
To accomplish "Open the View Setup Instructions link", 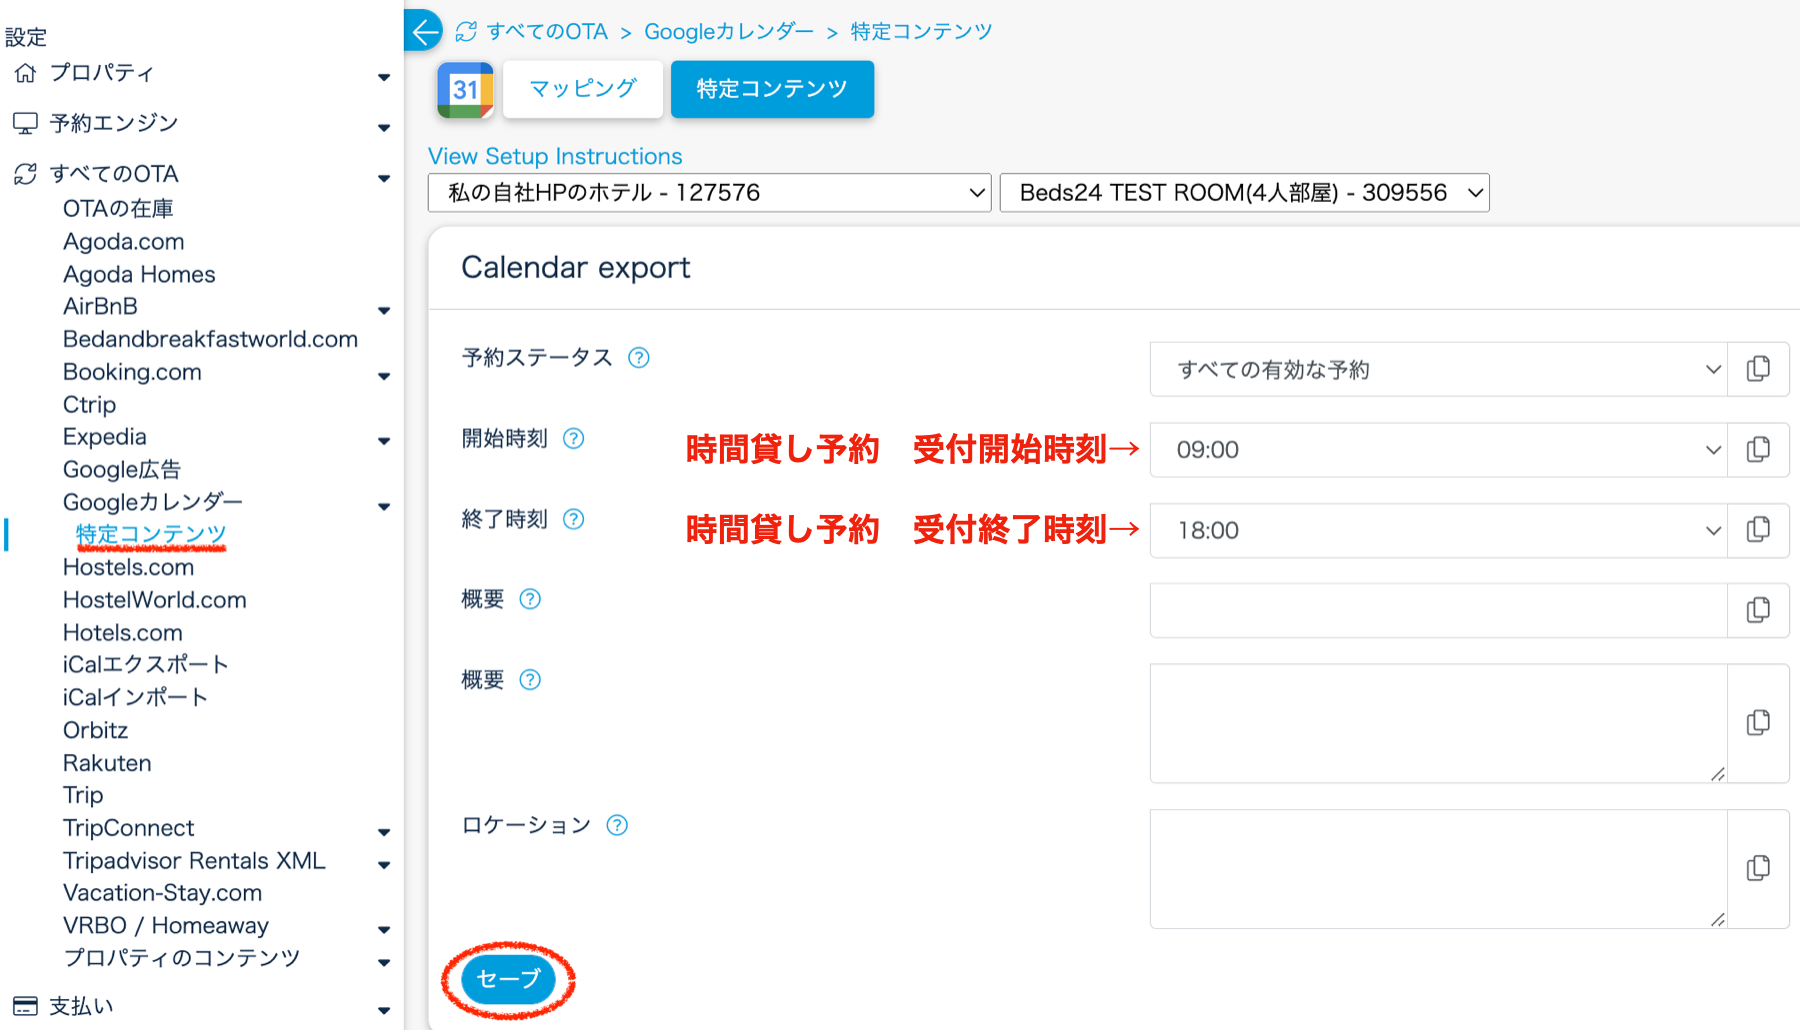I will pyautogui.click(x=555, y=156).
